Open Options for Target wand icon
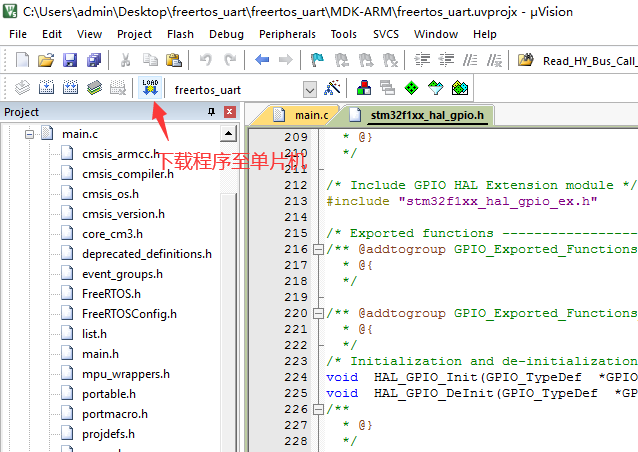This screenshot has height=452, width=638. point(332,87)
